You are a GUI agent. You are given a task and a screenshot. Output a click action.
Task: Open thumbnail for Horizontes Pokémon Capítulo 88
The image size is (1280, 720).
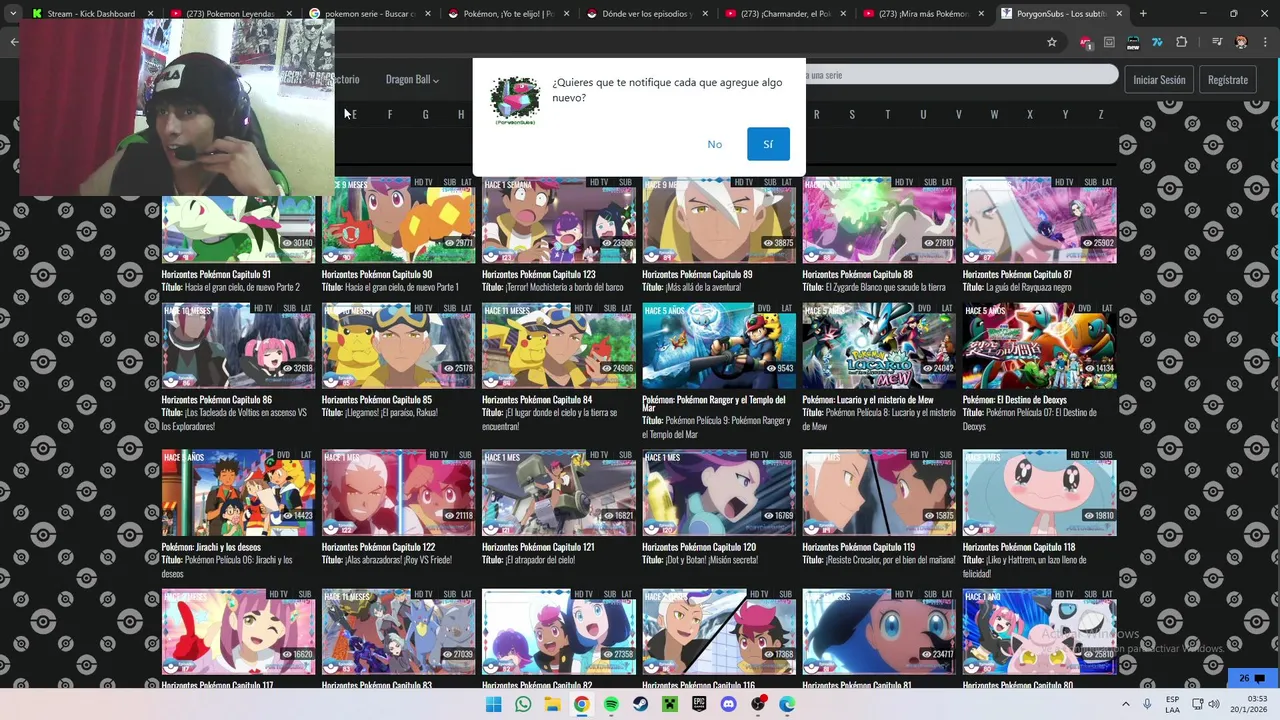879,220
